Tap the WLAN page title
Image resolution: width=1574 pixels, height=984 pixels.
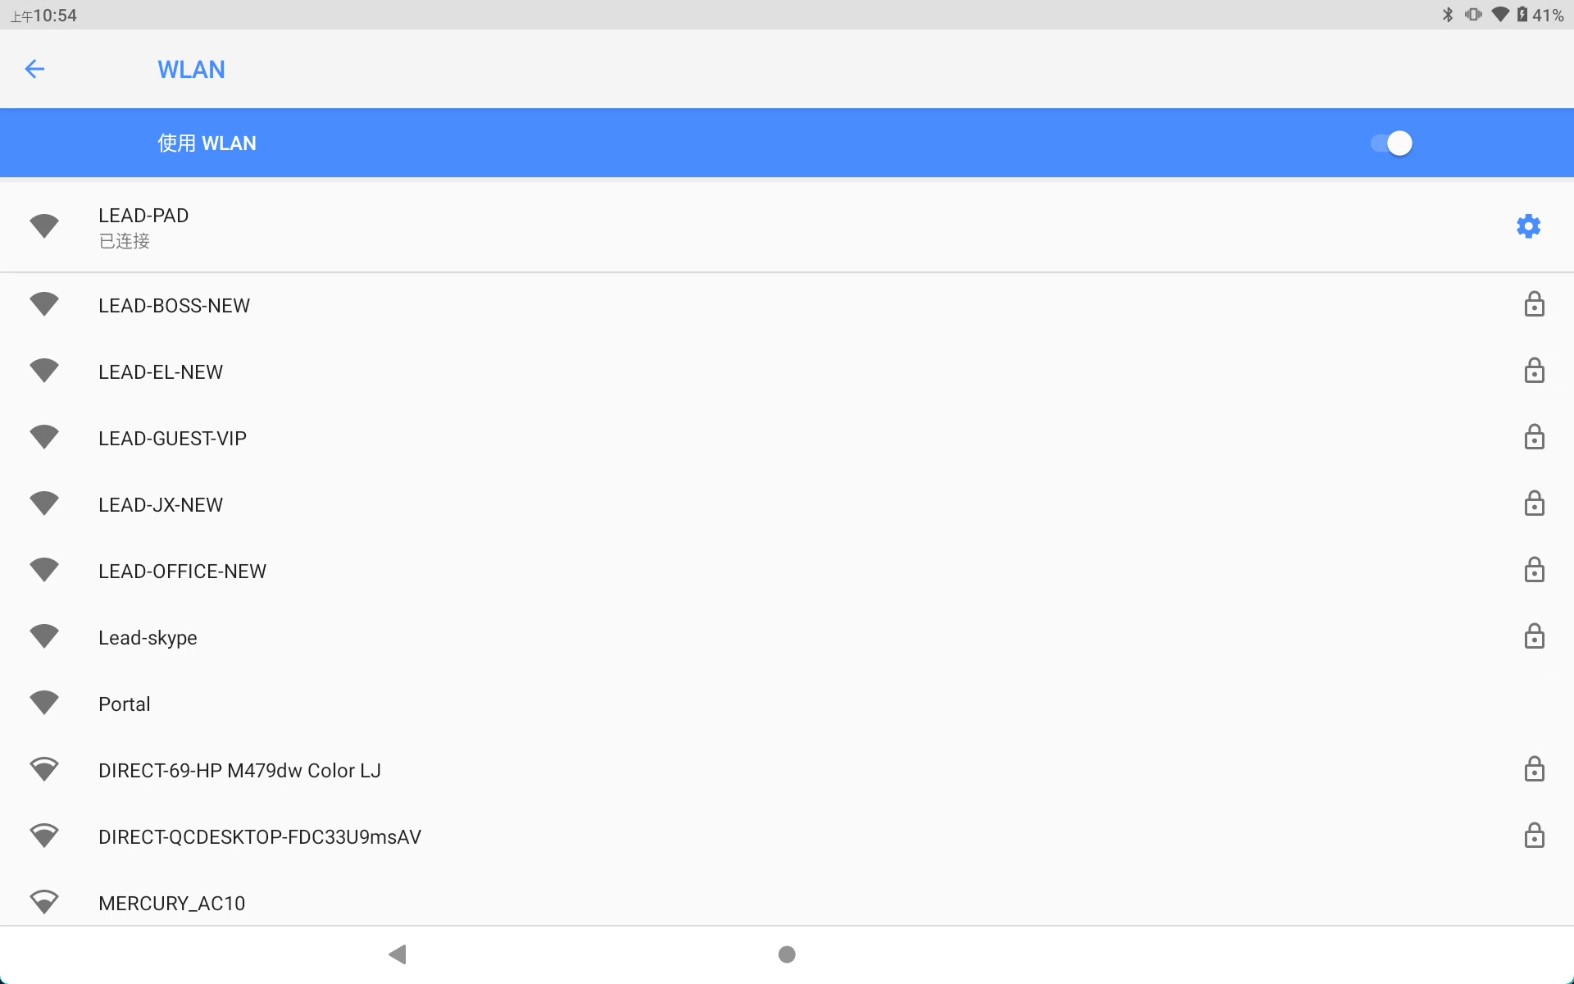(191, 70)
